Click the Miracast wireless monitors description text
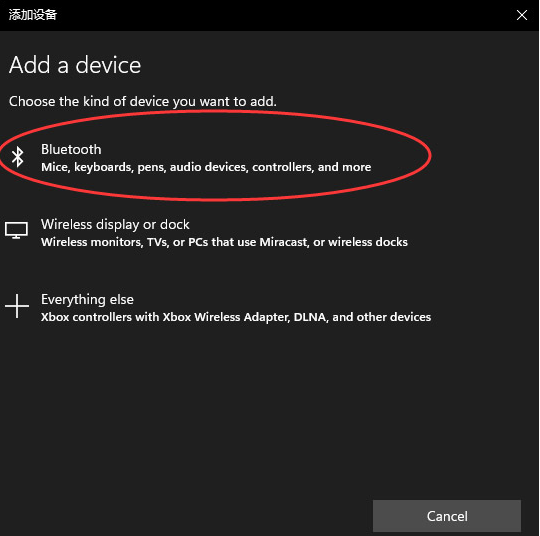 (x=224, y=242)
